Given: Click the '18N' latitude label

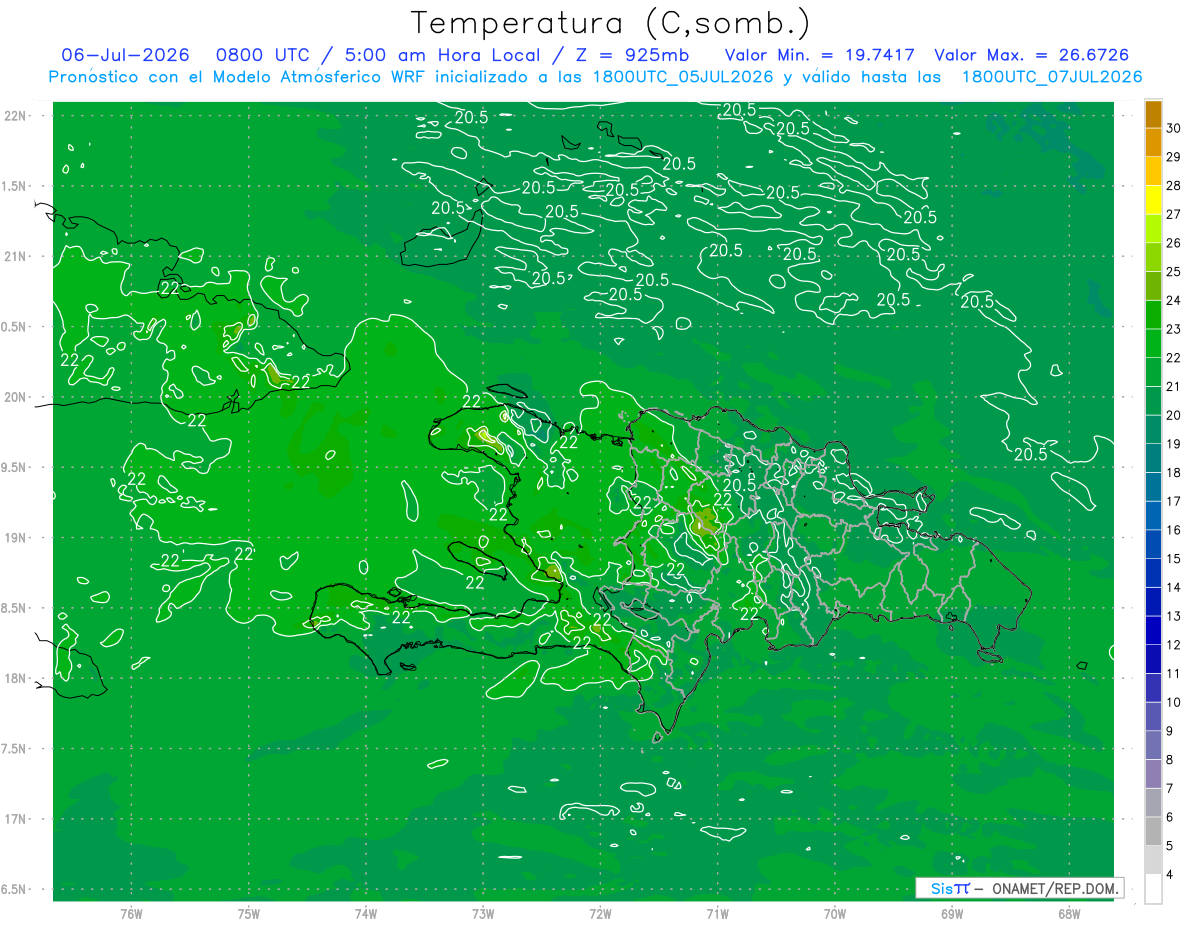Looking at the screenshot, I should point(15,678).
